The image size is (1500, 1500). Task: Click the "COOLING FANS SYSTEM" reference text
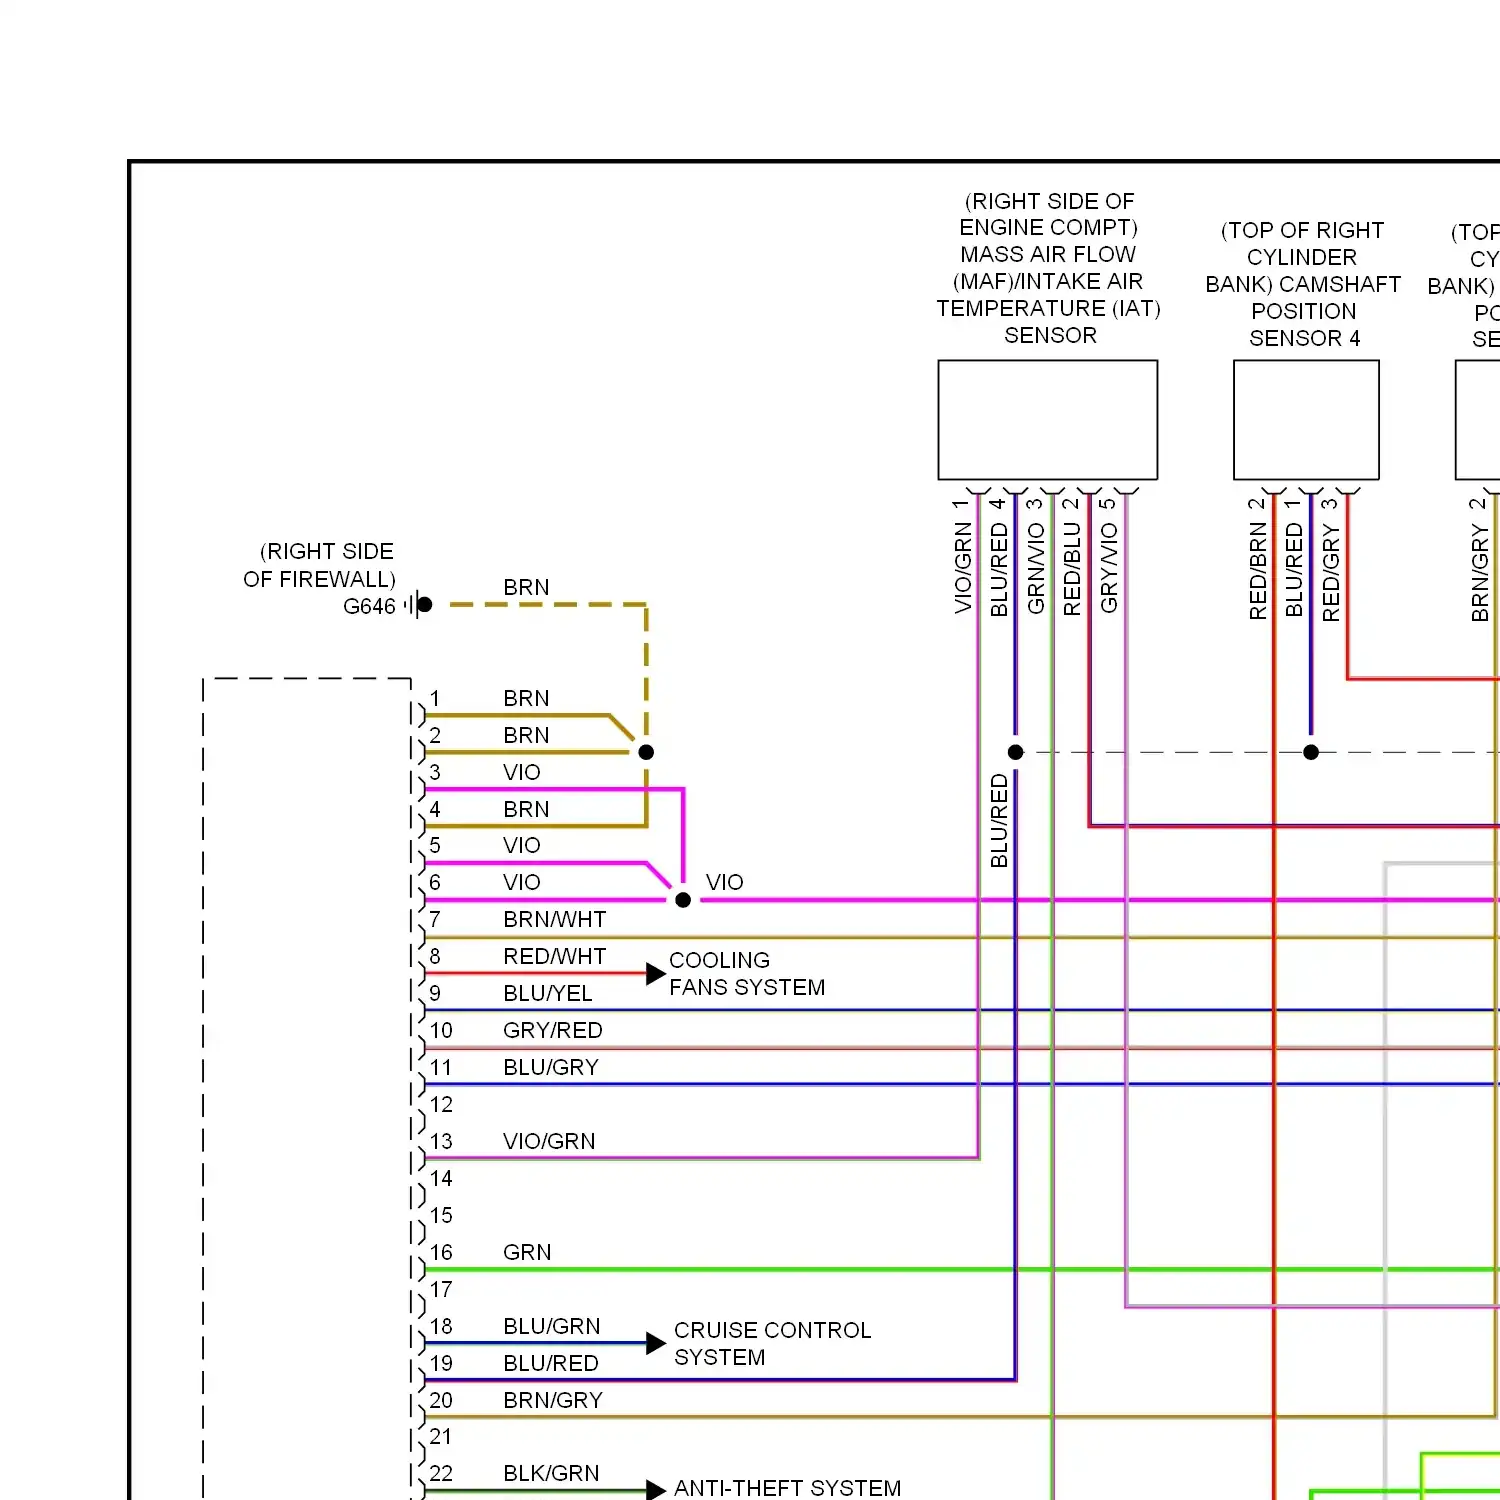tap(747, 974)
